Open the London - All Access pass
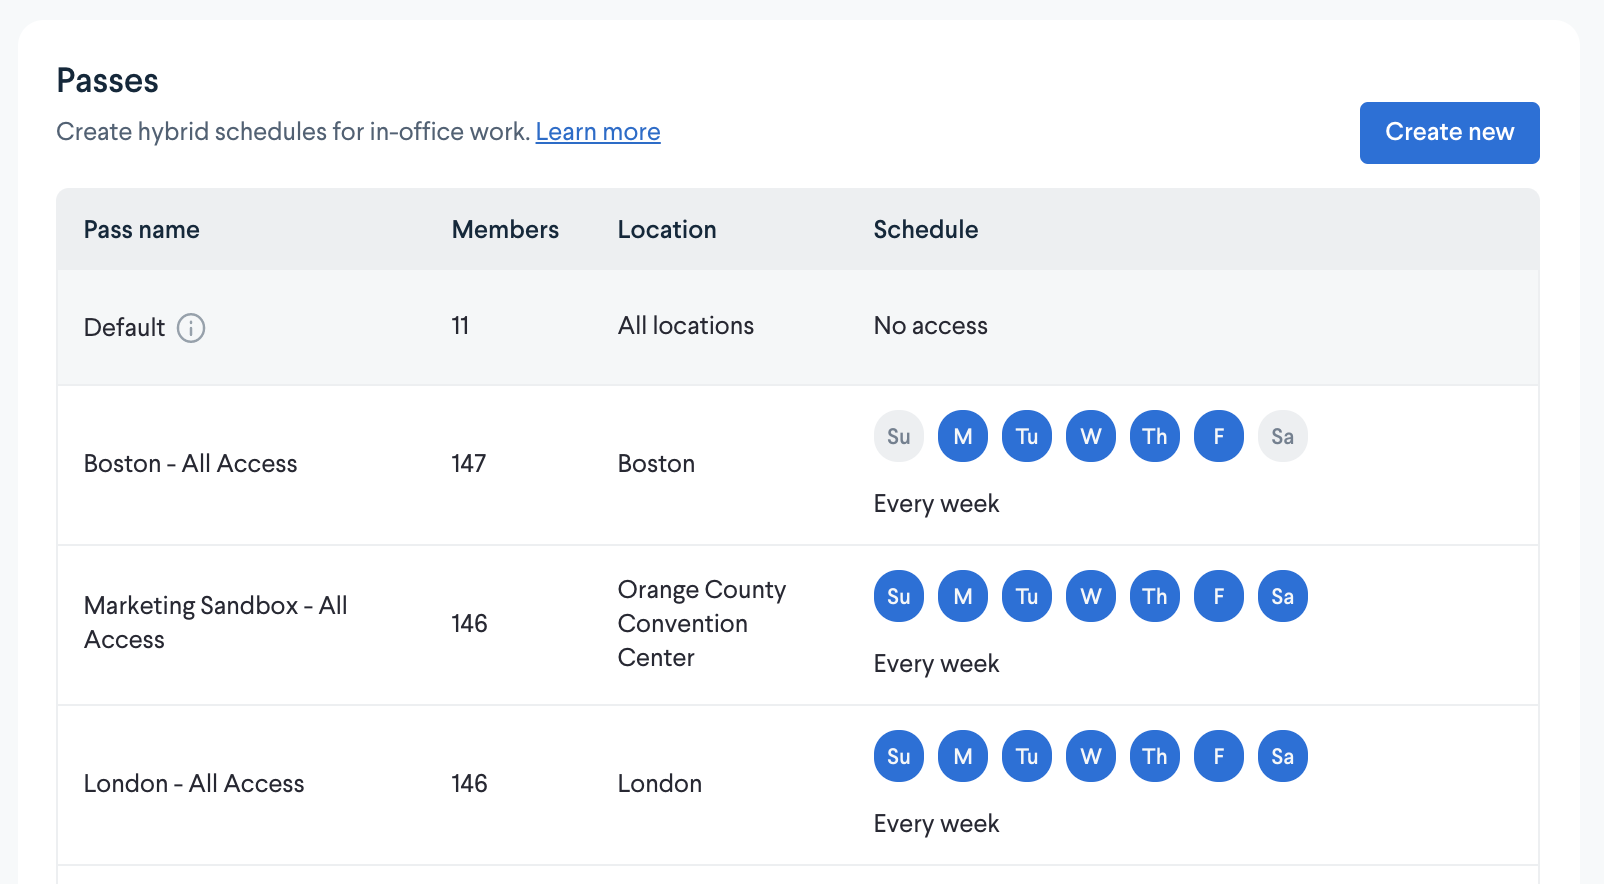Viewport: 1604px width, 884px height. click(x=194, y=783)
